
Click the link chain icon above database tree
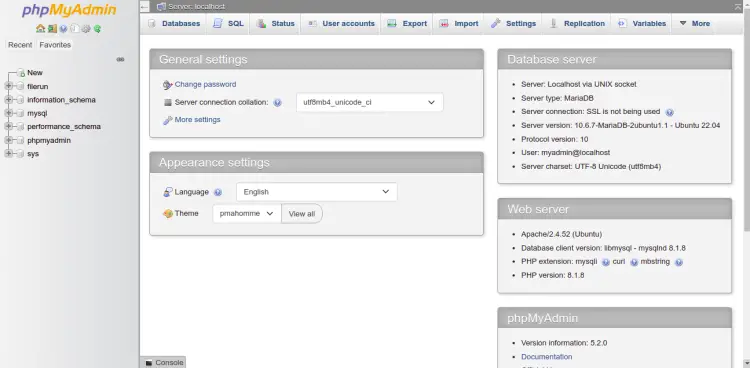[121, 59]
